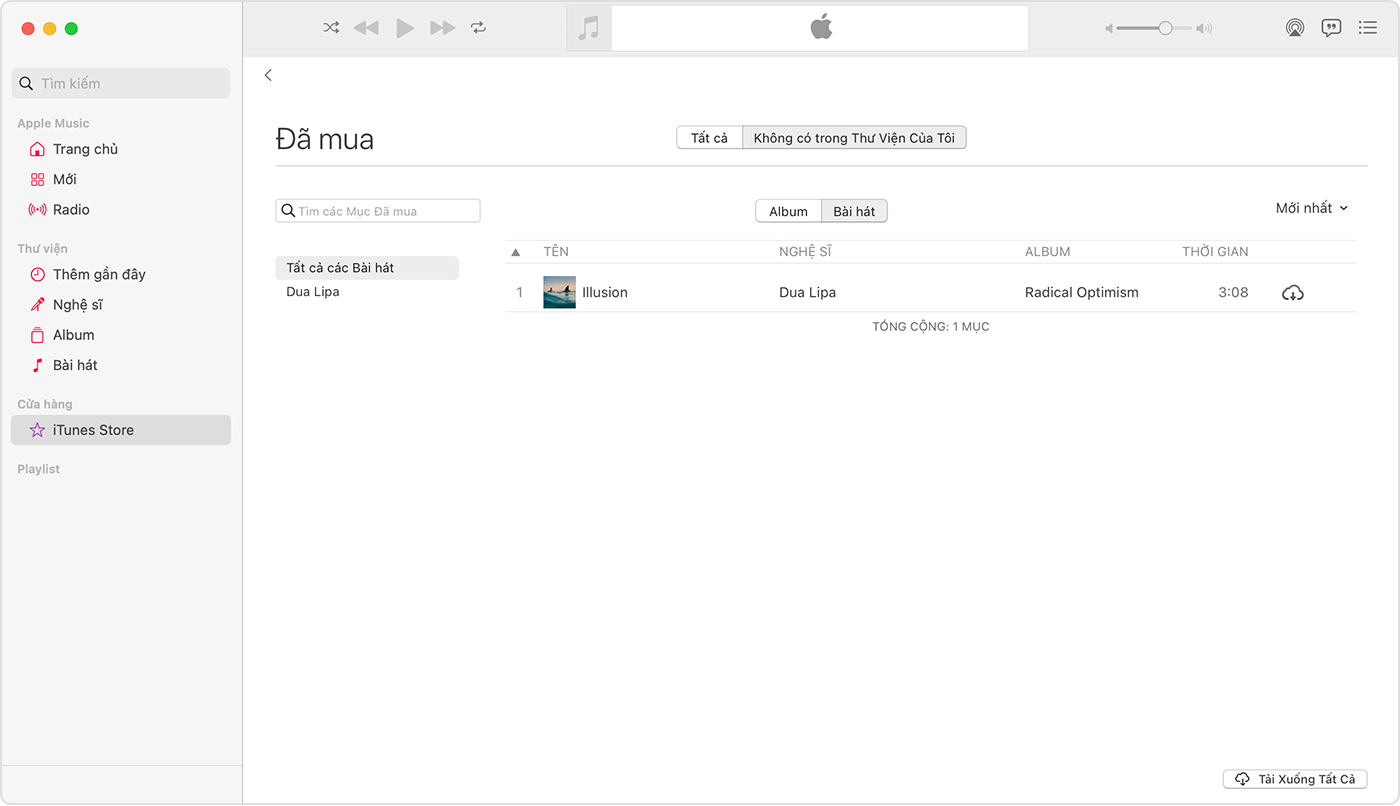Viewport: 1400px width, 806px height.
Task: Click the 3:08 duration value
Action: pyautogui.click(x=1233, y=292)
